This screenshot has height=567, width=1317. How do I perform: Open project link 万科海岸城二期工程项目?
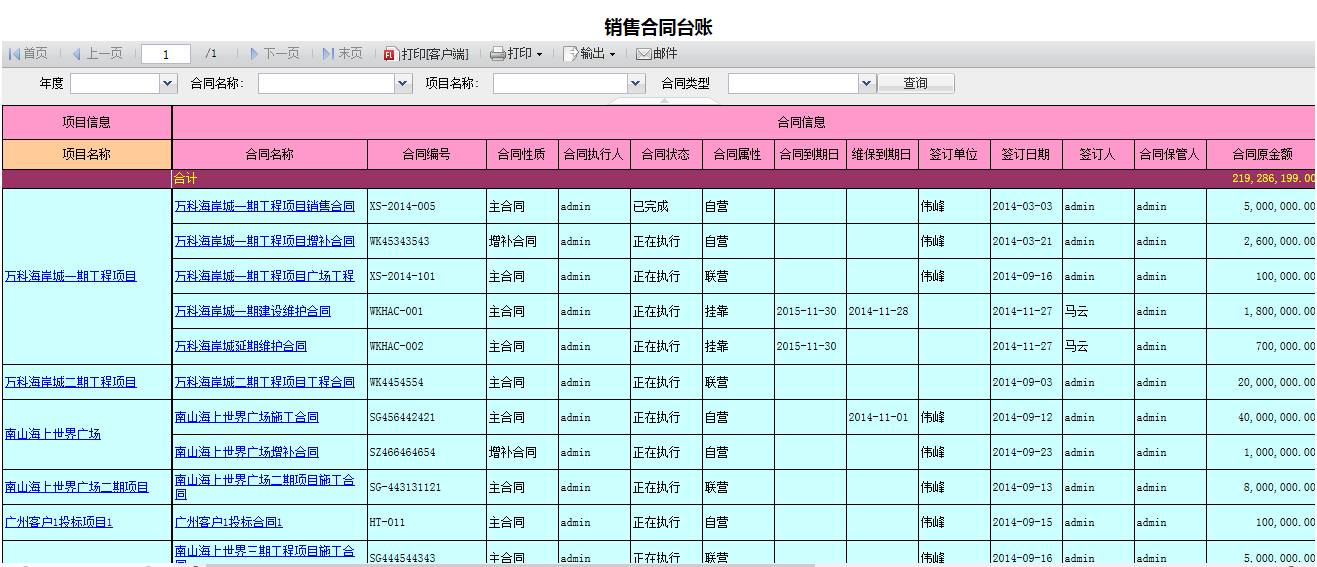click(71, 382)
